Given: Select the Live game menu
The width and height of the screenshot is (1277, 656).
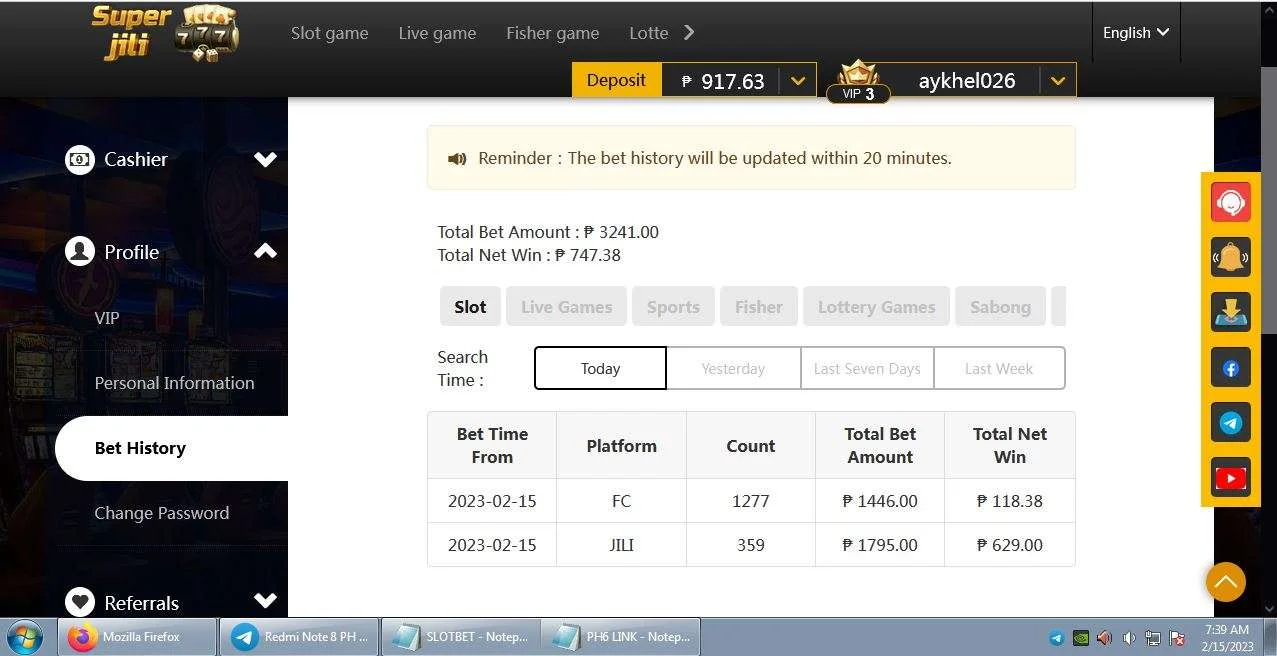Looking at the screenshot, I should click(x=437, y=33).
